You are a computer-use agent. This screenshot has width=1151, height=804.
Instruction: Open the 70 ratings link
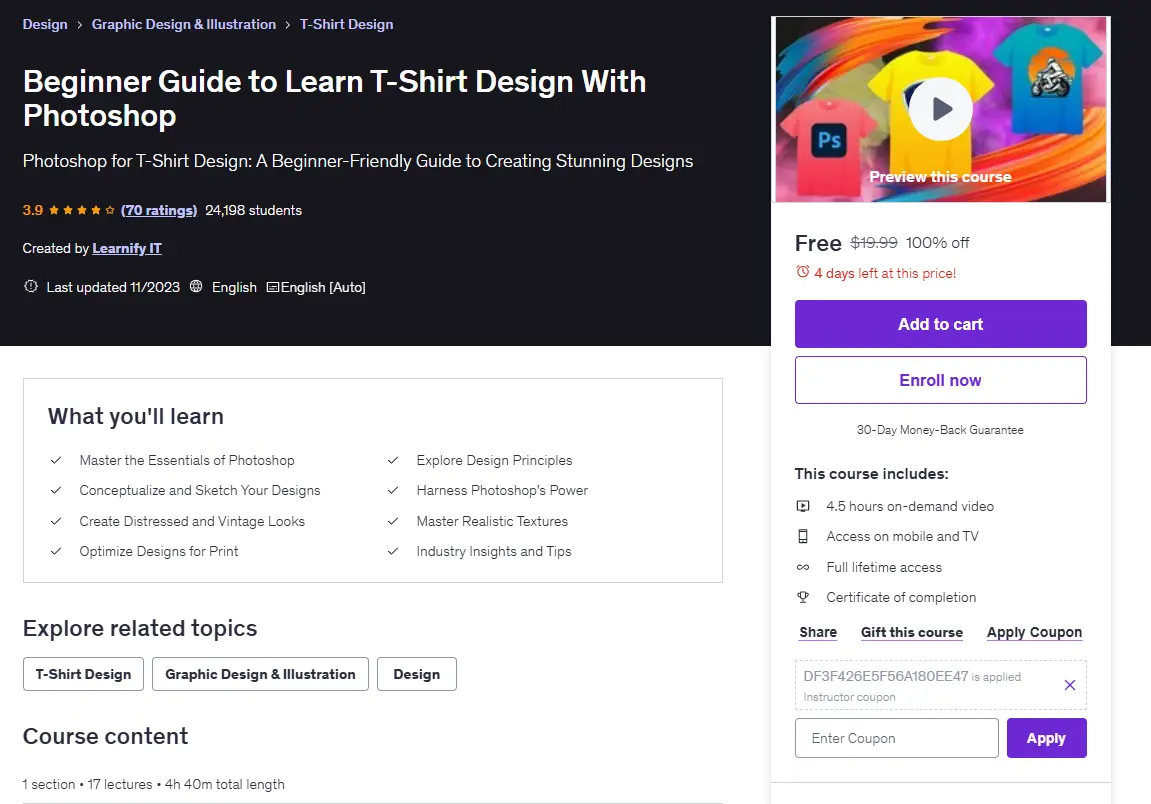[x=159, y=210]
